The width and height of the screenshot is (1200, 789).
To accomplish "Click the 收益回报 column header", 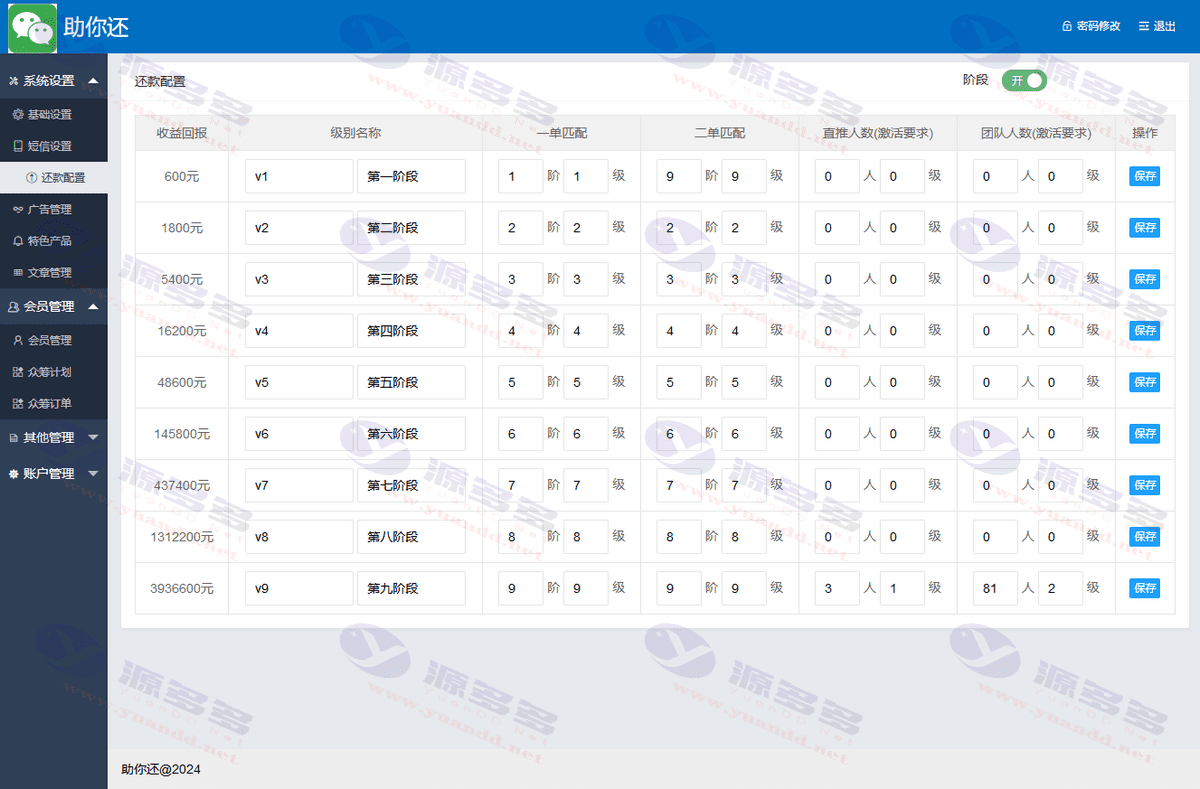I will pyautogui.click(x=182, y=133).
